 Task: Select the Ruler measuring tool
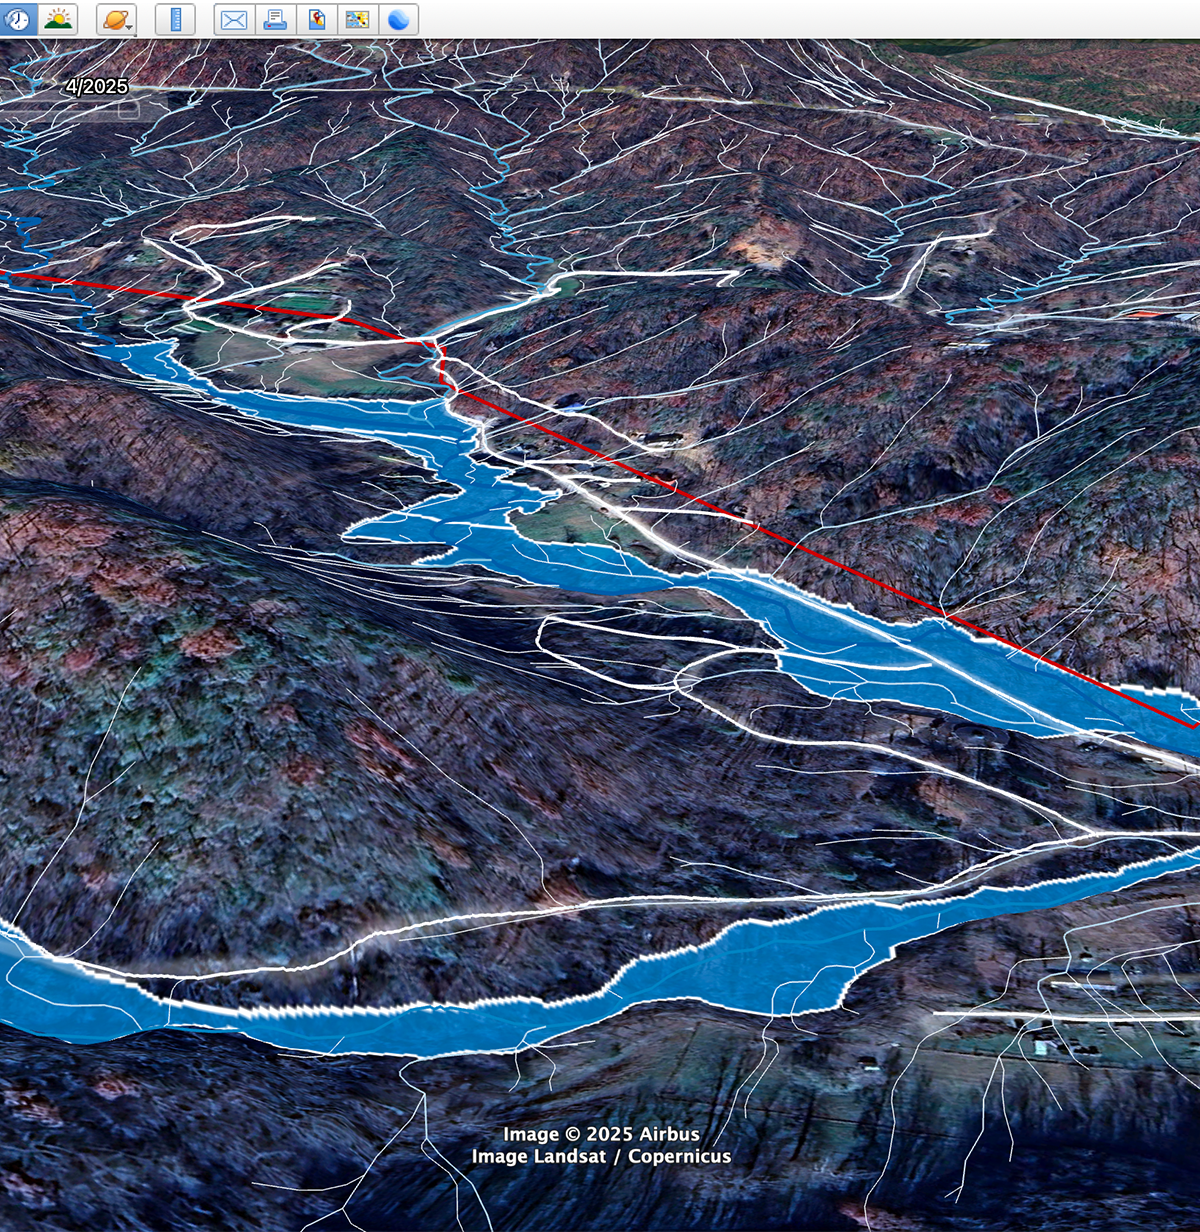(176, 19)
